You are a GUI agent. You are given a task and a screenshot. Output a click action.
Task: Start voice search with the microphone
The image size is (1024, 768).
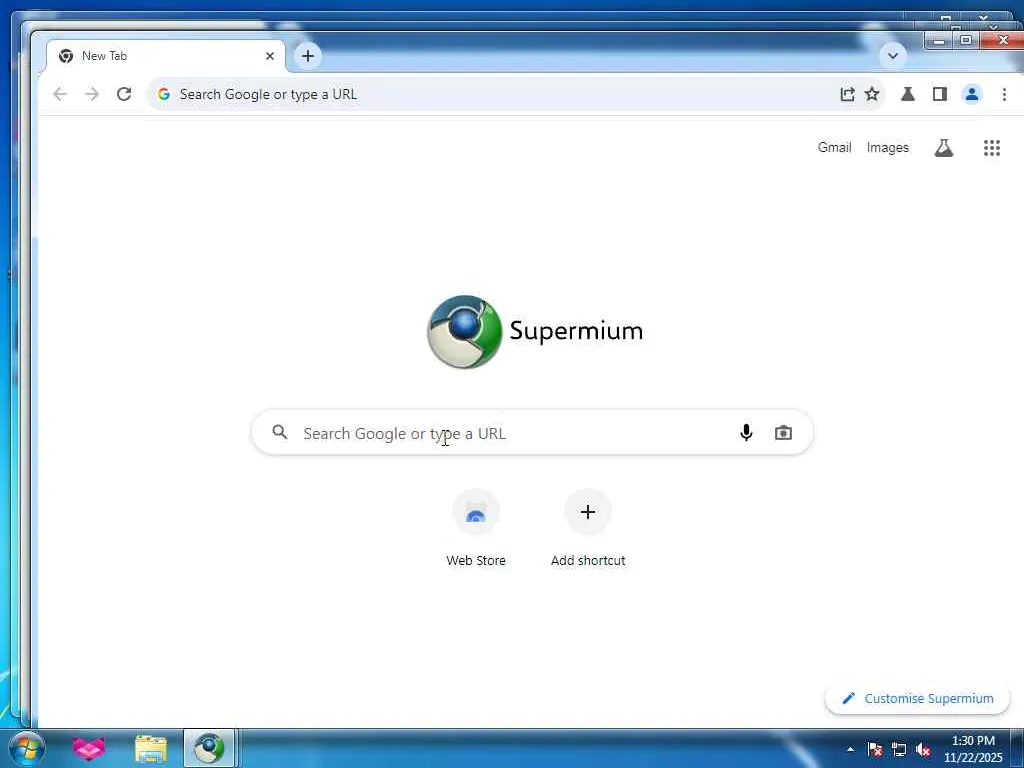[746, 432]
